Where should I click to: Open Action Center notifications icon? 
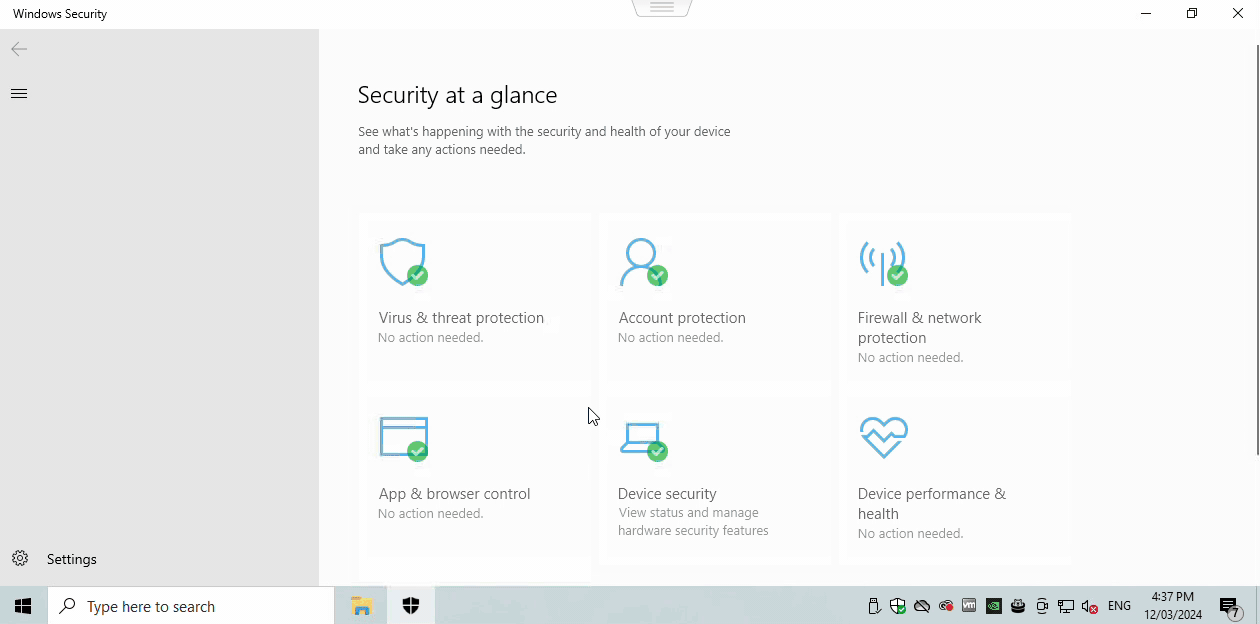1231,606
